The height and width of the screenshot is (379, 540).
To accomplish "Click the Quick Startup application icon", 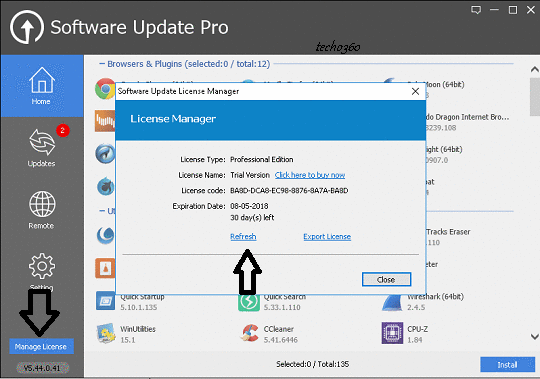I will pyautogui.click(x=105, y=301).
